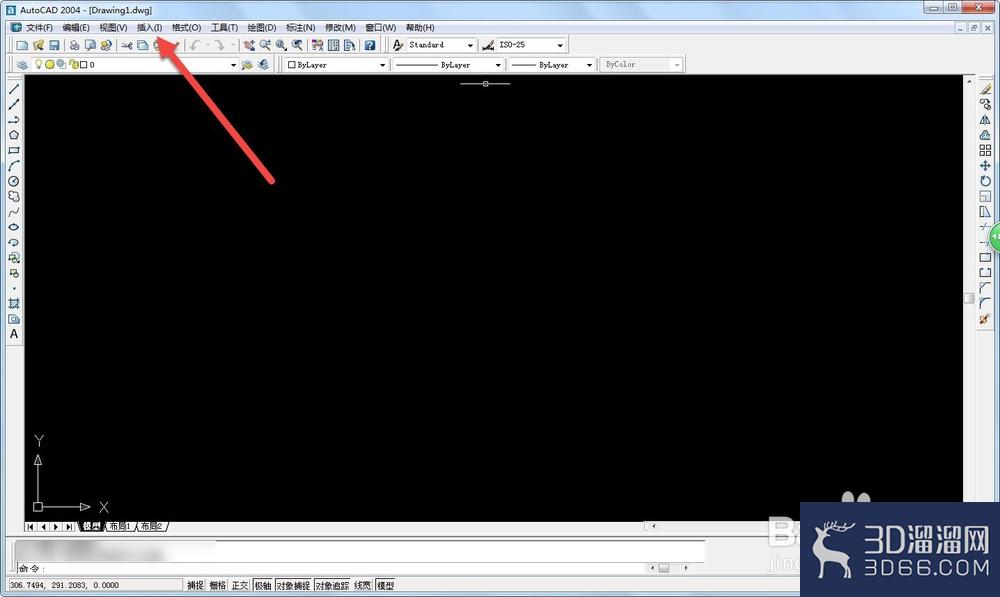Pick the Polygon tool
Image resolution: width=1000 pixels, height=597 pixels.
(13, 135)
